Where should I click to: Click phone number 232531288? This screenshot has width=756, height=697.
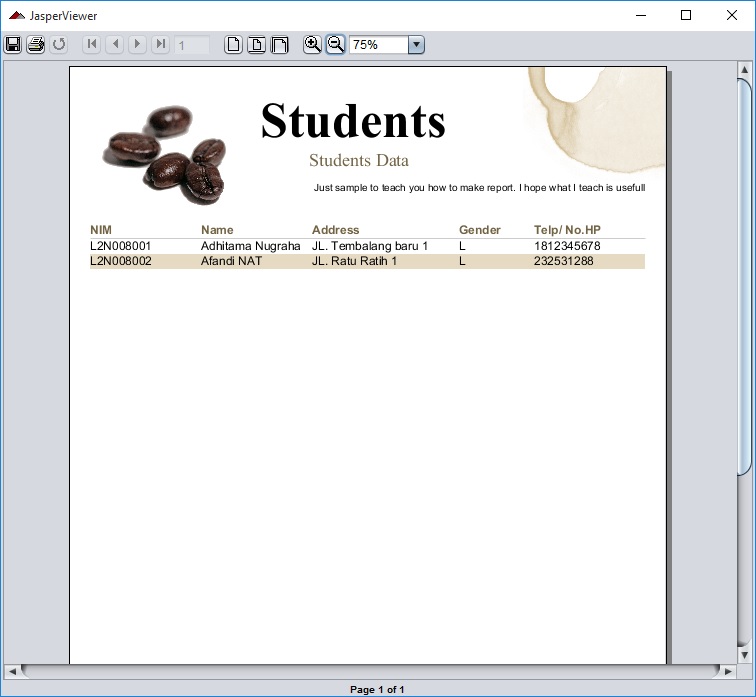[564, 261]
